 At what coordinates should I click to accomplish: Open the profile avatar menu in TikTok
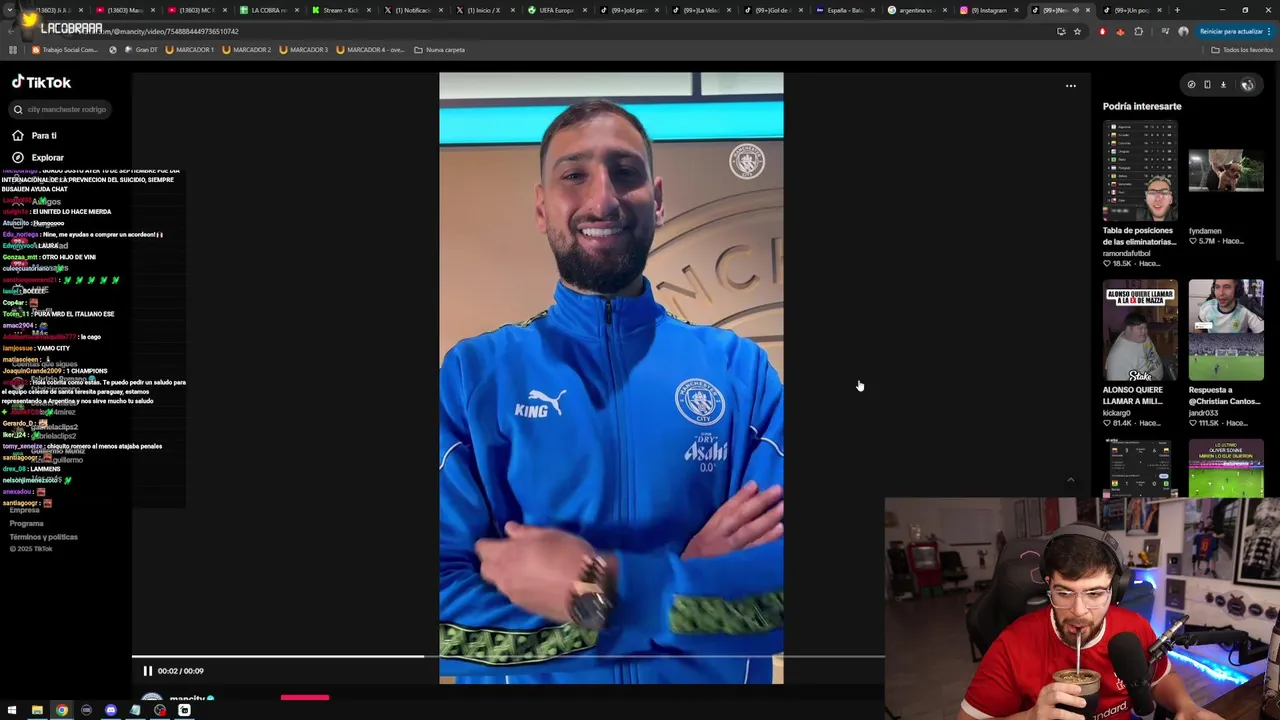pyautogui.click(x=1247, y=85)
